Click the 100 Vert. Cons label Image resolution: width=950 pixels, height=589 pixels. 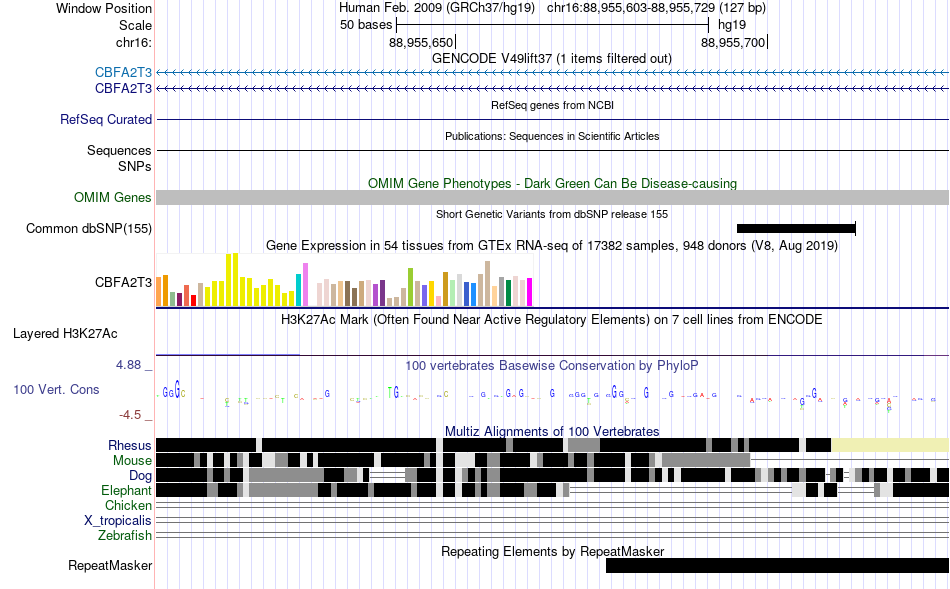pyautogui.click(x=56, y=390)
